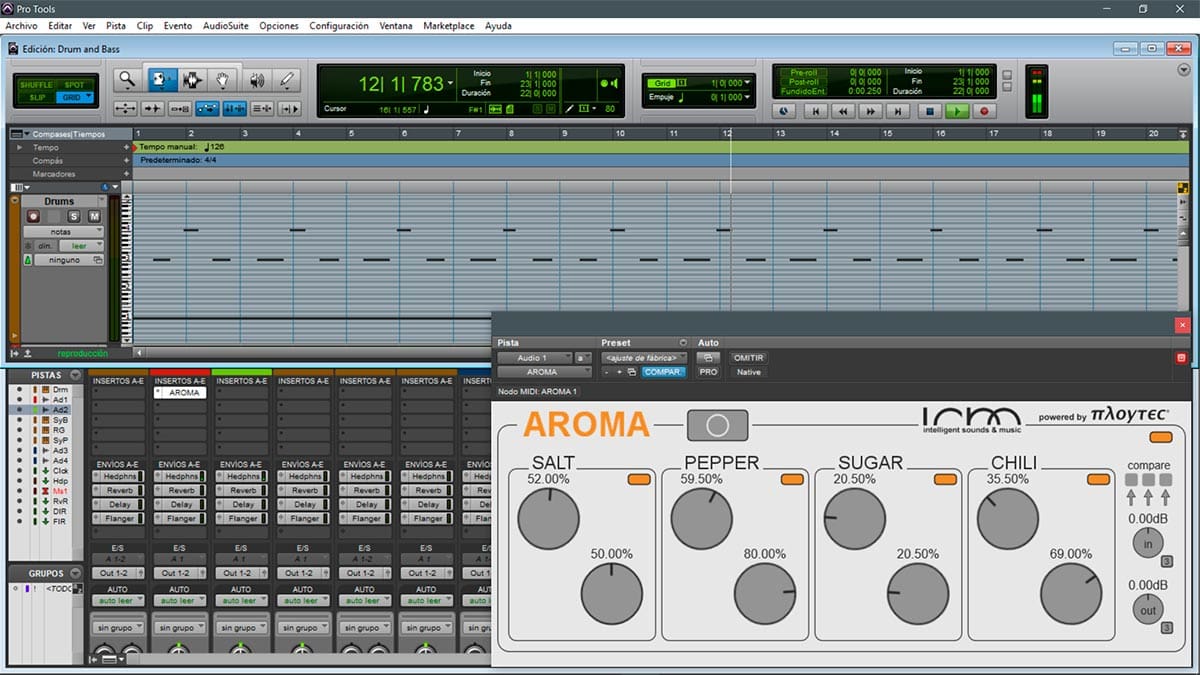Click the PRO automation button
1200x675 pixels.
[708, 372]
